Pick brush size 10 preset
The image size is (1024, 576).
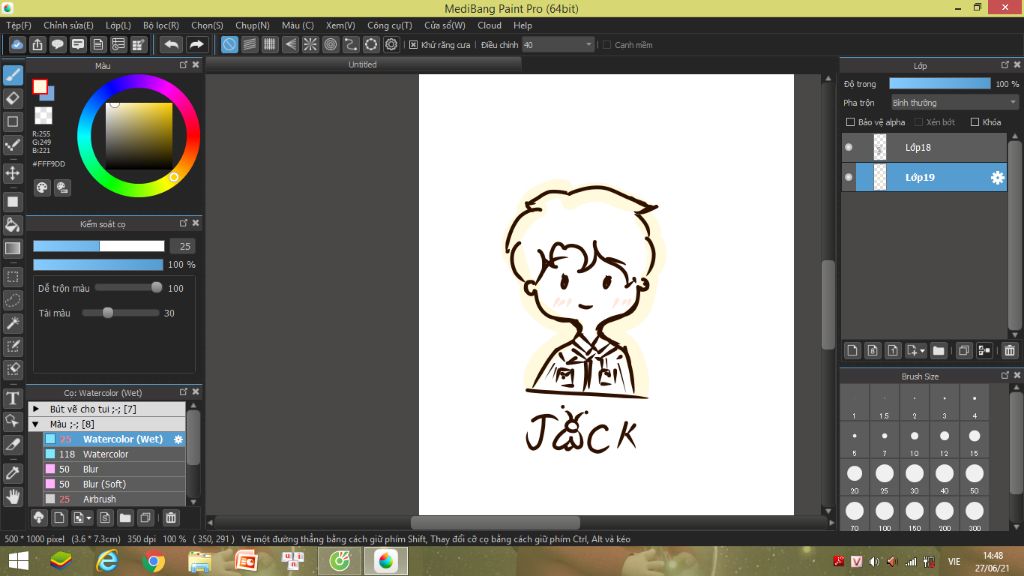tap(914, 440)
